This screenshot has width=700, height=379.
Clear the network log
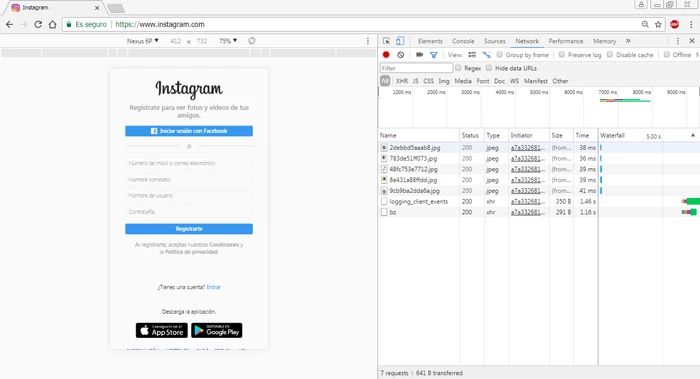400,54
